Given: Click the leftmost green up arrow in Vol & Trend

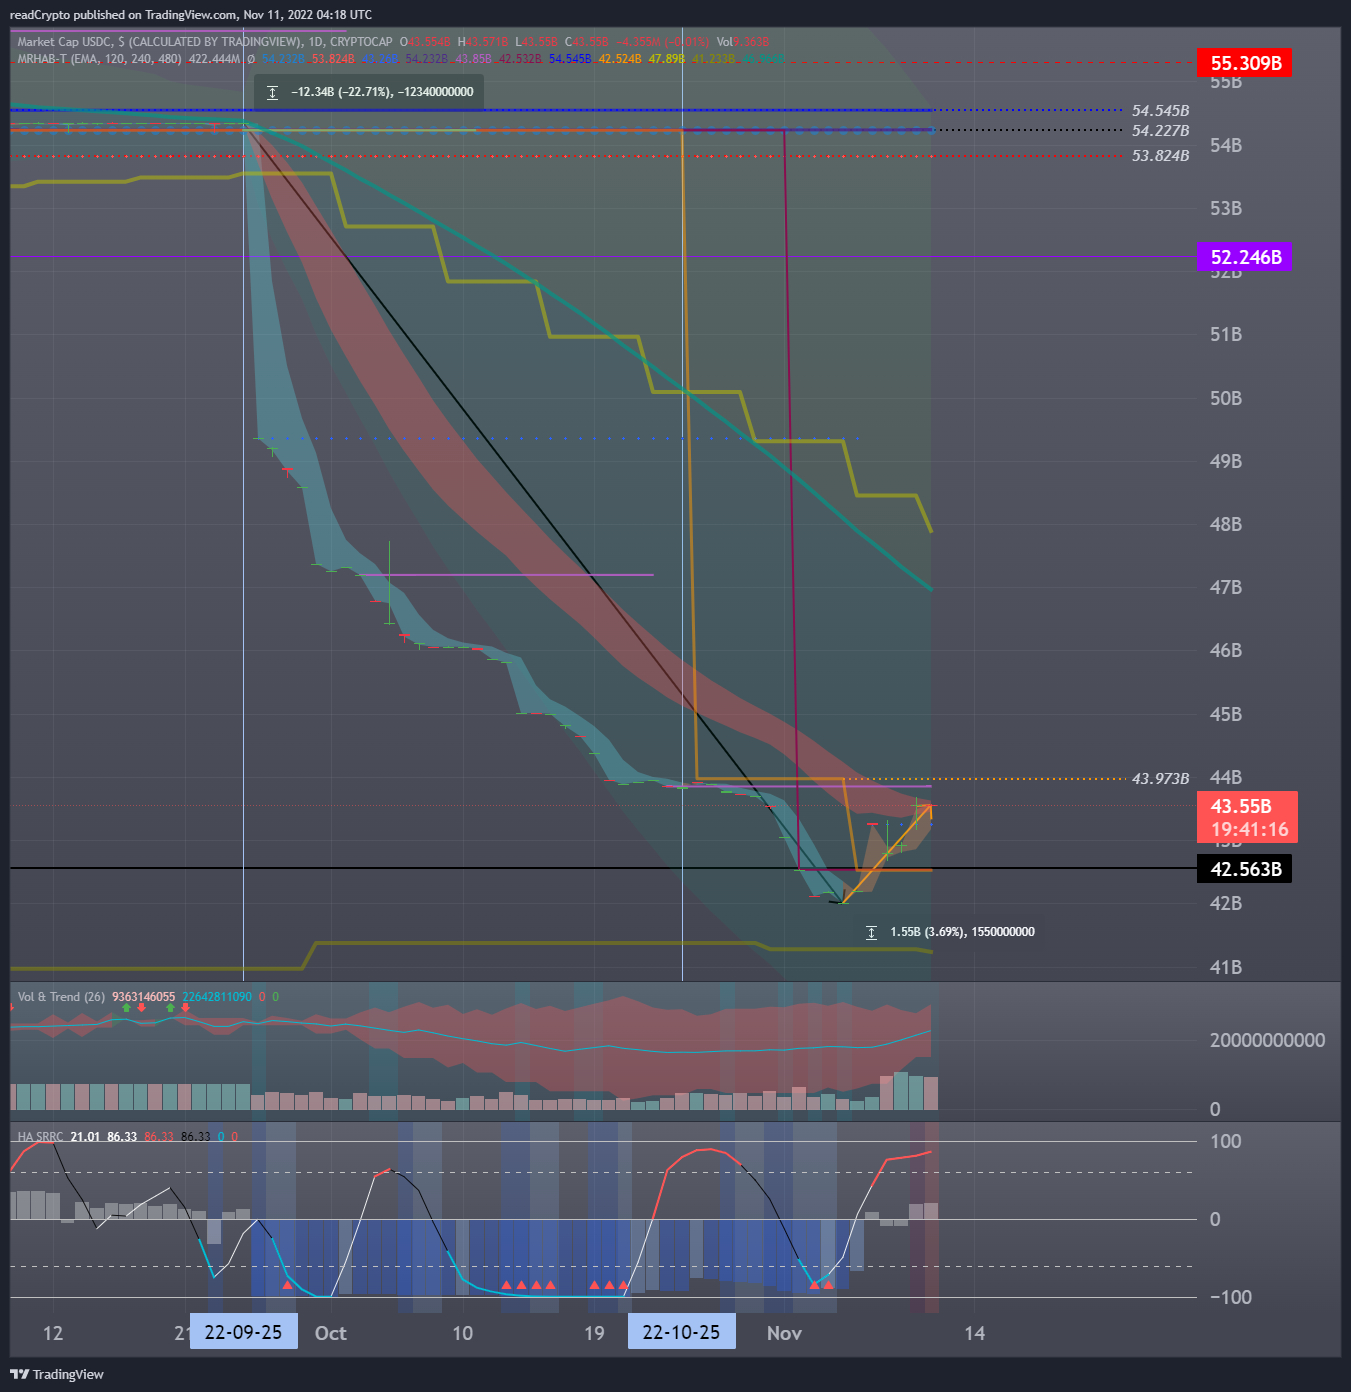Looking at the screenshot, I should point(126,1008).
